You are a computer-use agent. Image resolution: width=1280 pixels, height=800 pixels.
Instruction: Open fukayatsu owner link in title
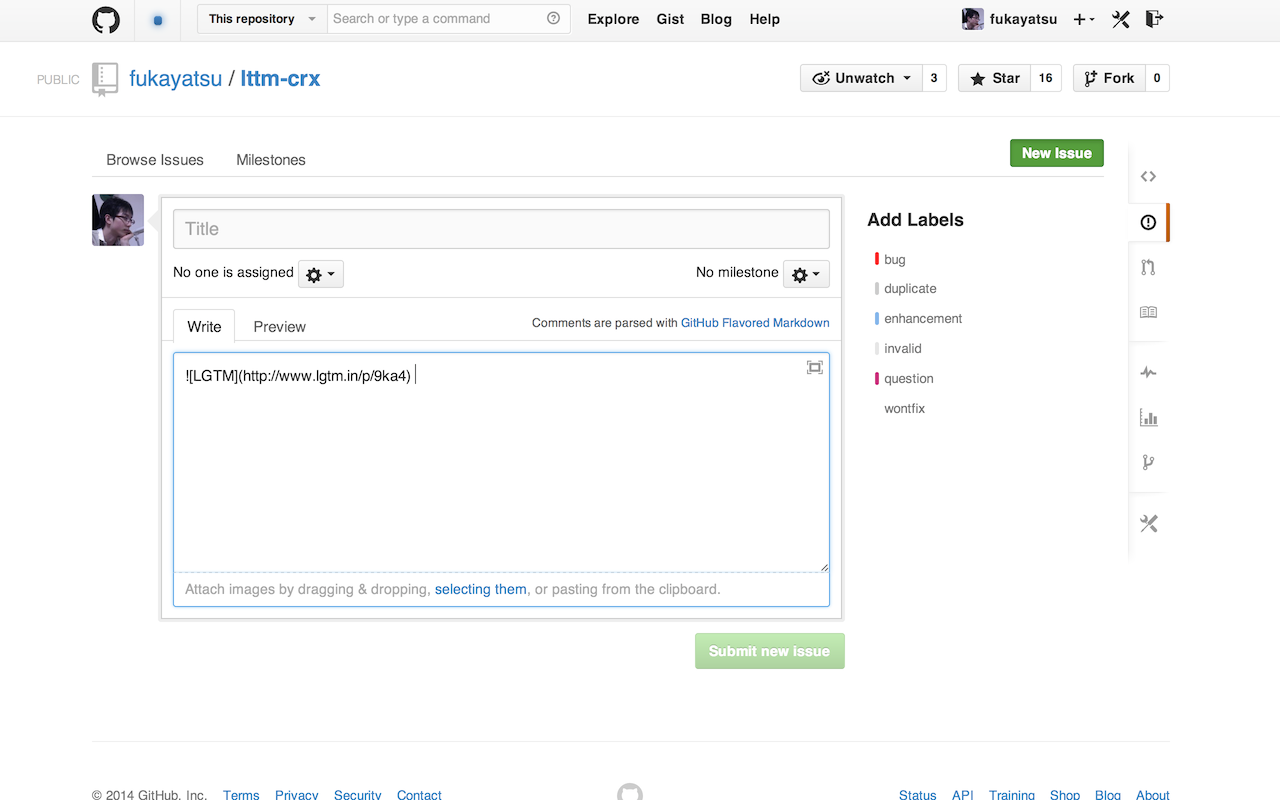pyautogui.click(x=176, y=79)
